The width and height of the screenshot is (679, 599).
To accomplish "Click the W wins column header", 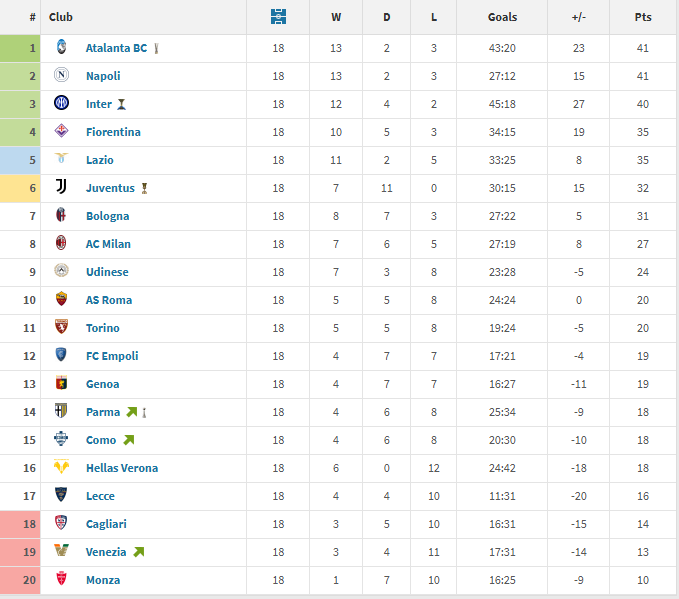I will click(x=336, y=17).
